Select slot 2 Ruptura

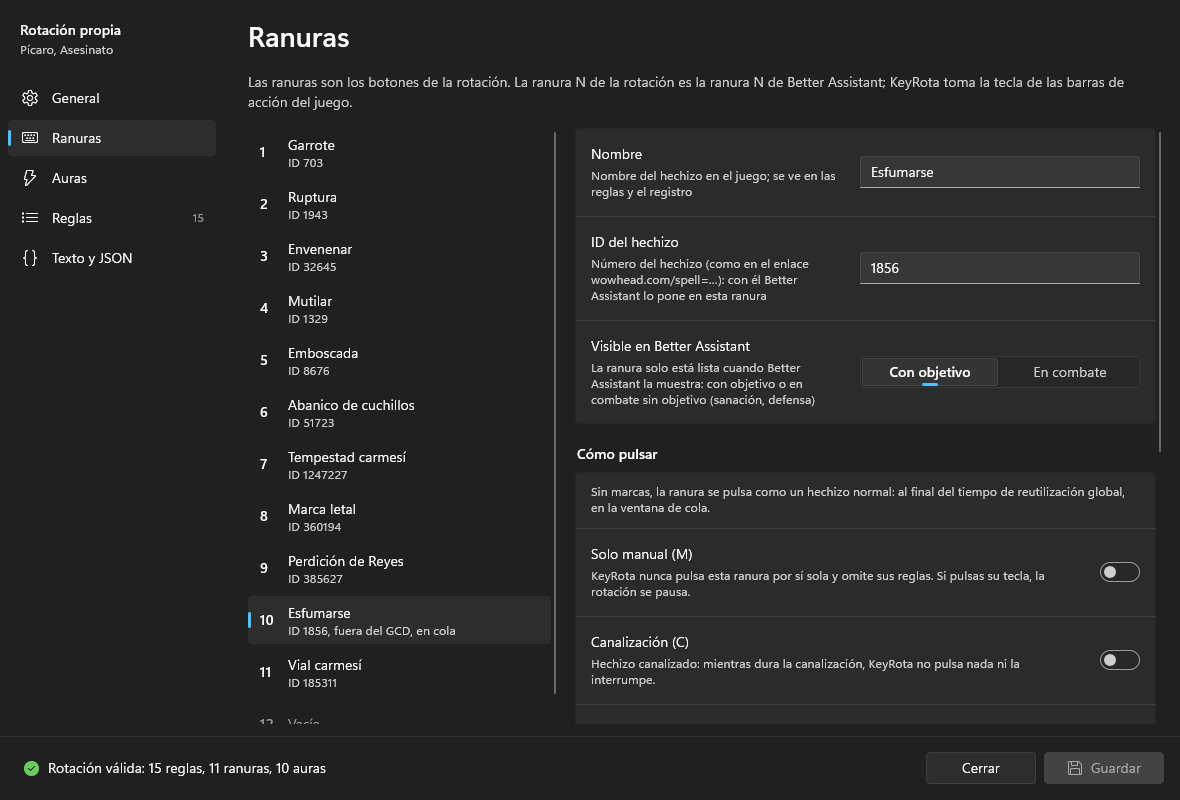400,205
